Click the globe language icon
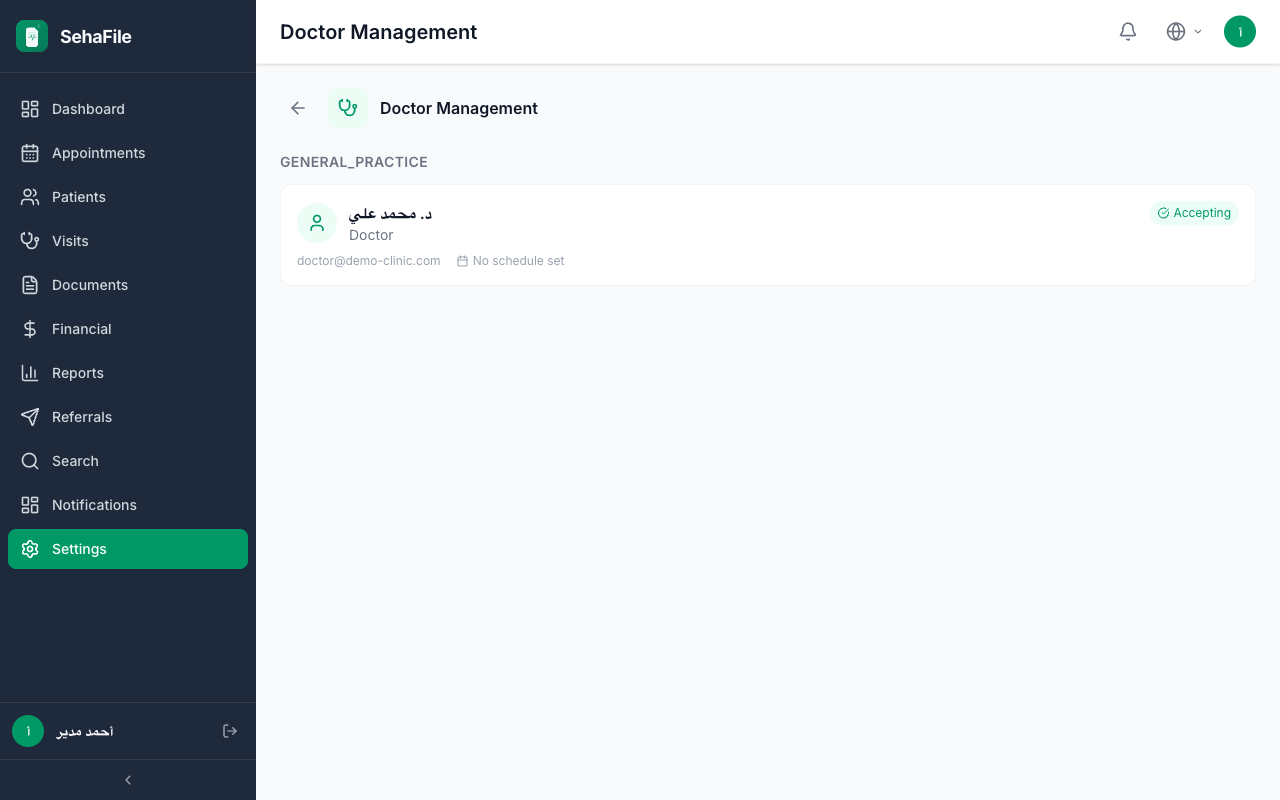This screenshot has height=800, width=1280. 1176,32
